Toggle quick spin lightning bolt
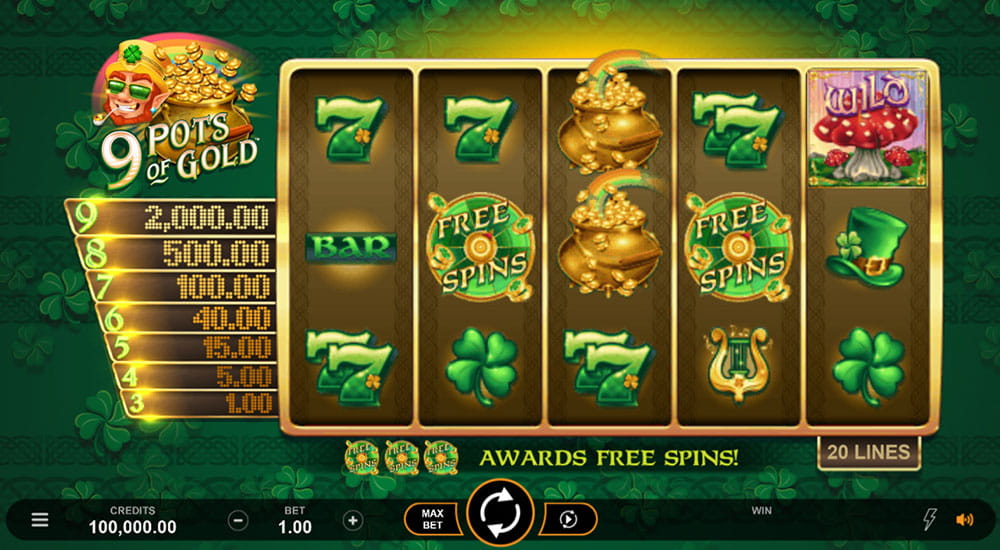The image size is (1000, 550). coord(930,520)
